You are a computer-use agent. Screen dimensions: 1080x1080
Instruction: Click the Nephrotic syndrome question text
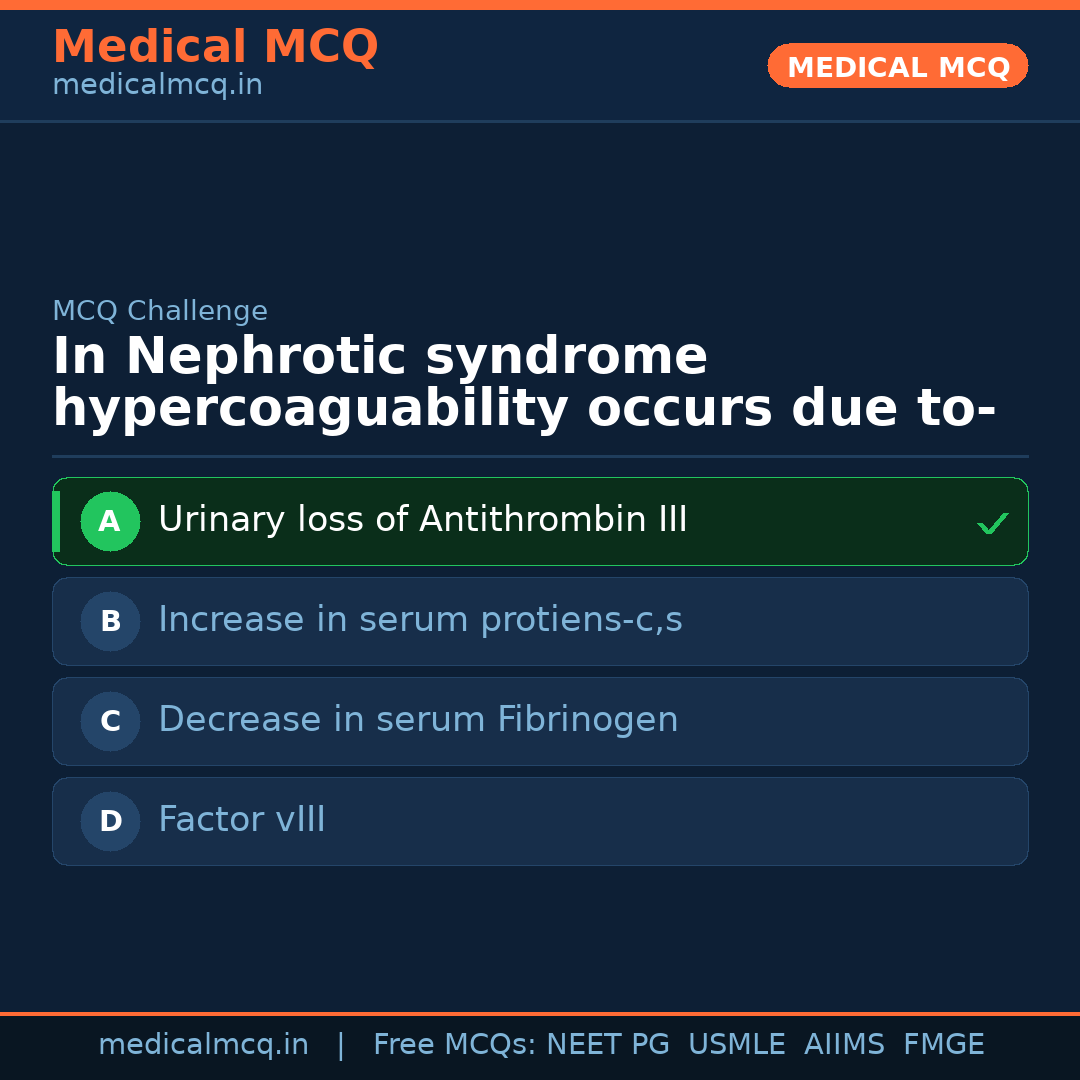[x=523, y=383]
